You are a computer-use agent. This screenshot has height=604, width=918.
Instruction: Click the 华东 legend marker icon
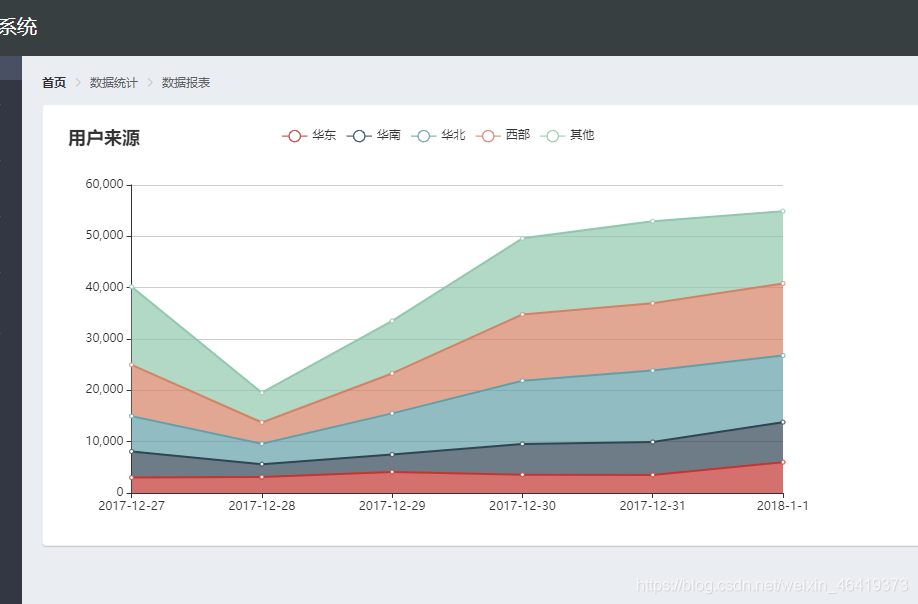(x=294, y=136)
